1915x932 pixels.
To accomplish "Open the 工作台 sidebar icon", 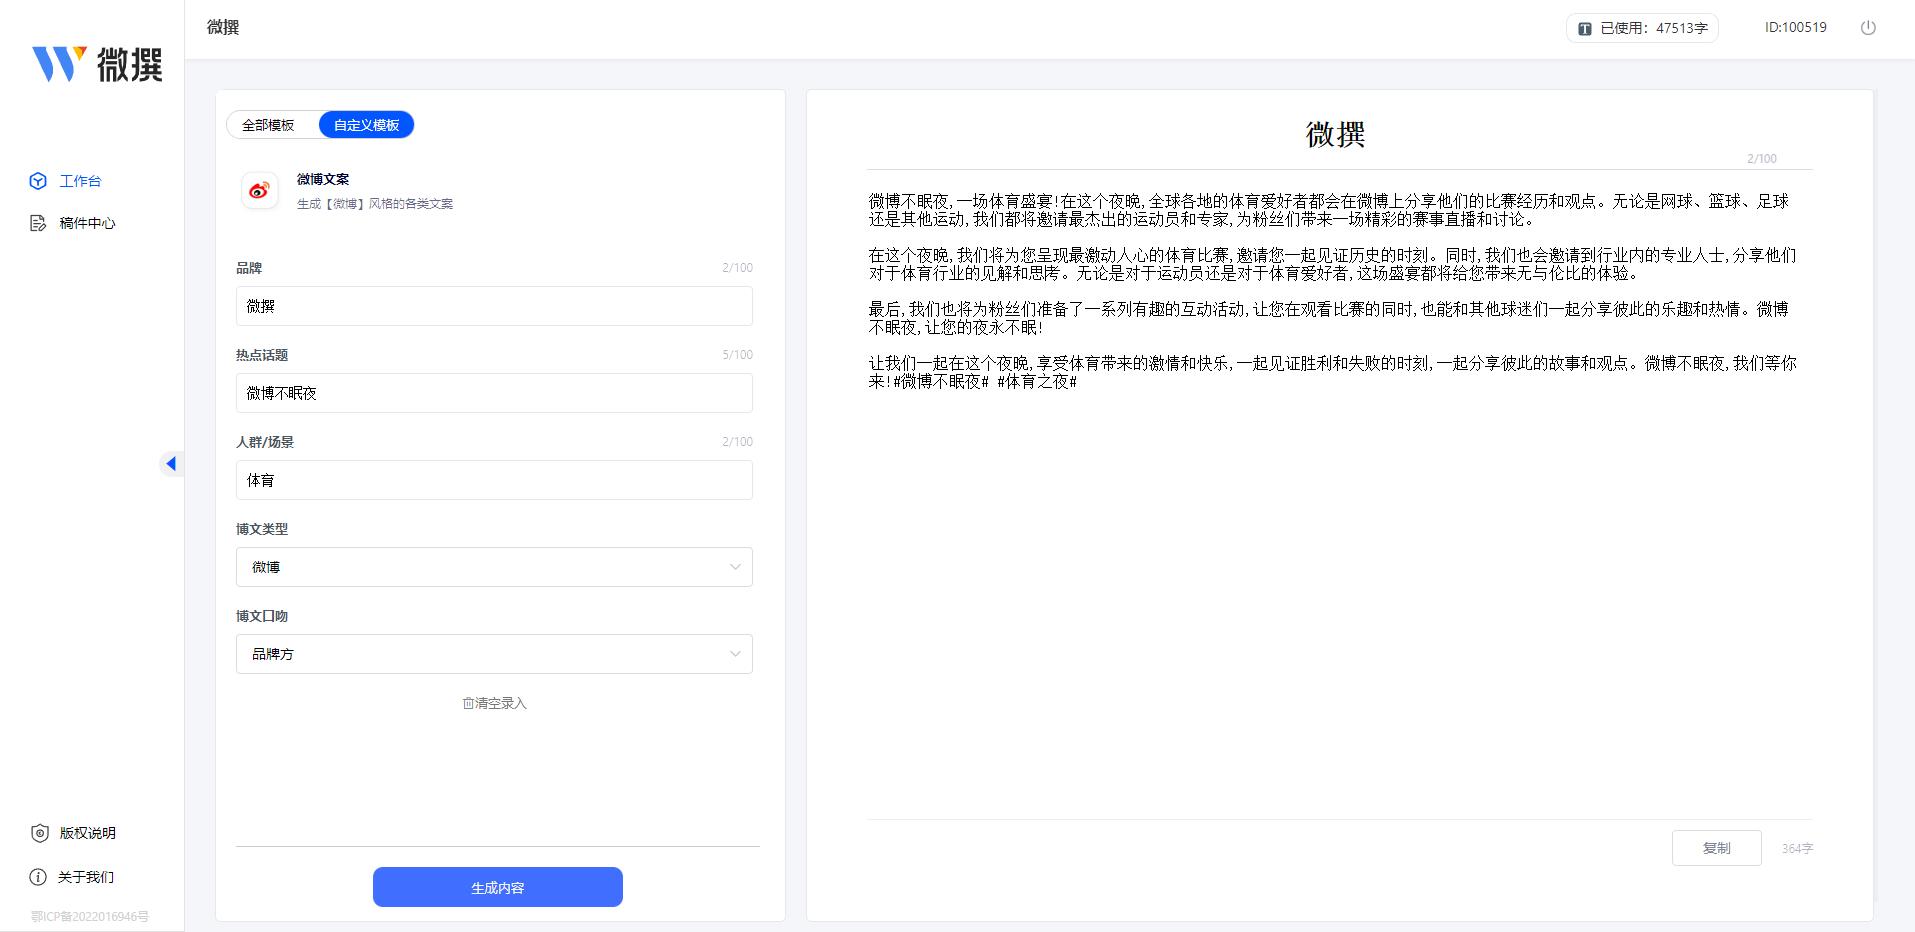I will click(38, 181).
